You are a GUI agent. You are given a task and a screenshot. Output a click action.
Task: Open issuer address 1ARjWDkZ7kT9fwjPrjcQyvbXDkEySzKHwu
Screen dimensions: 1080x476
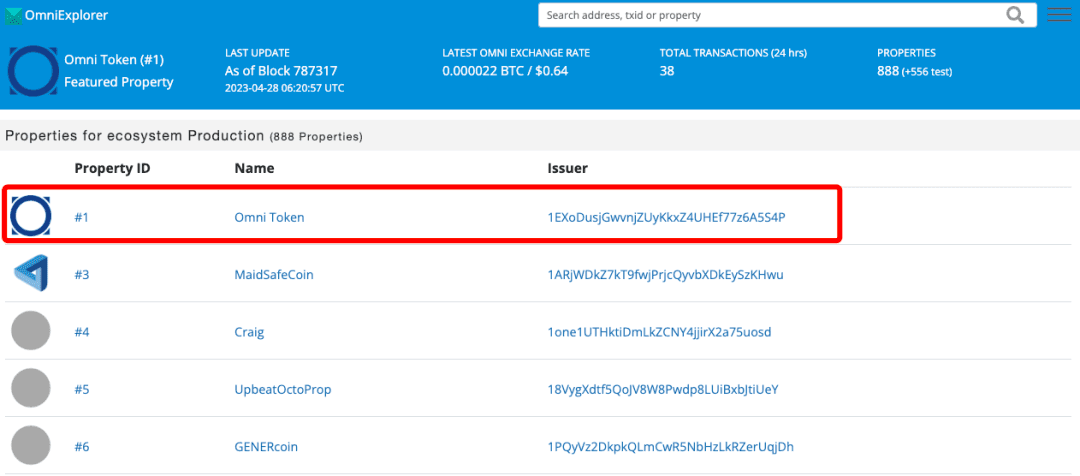click(665, 275)
